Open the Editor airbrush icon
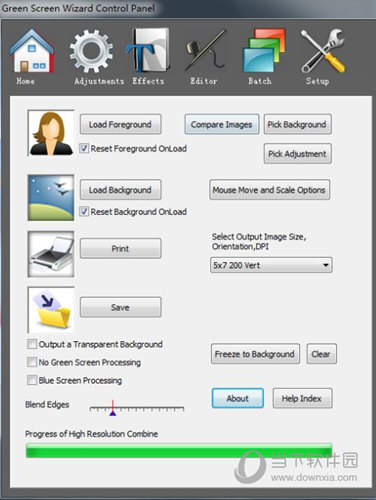376x500 pixels. 205,50
